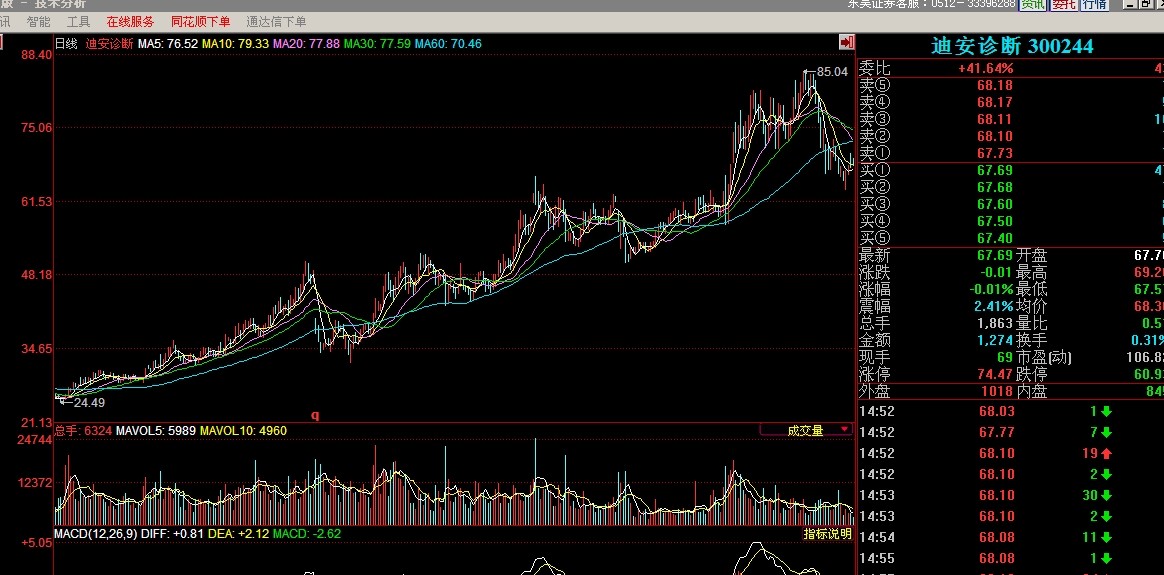This screenshot has width=1164, height=575.
Task: Minimize the application window
Action: (1128, 4)
